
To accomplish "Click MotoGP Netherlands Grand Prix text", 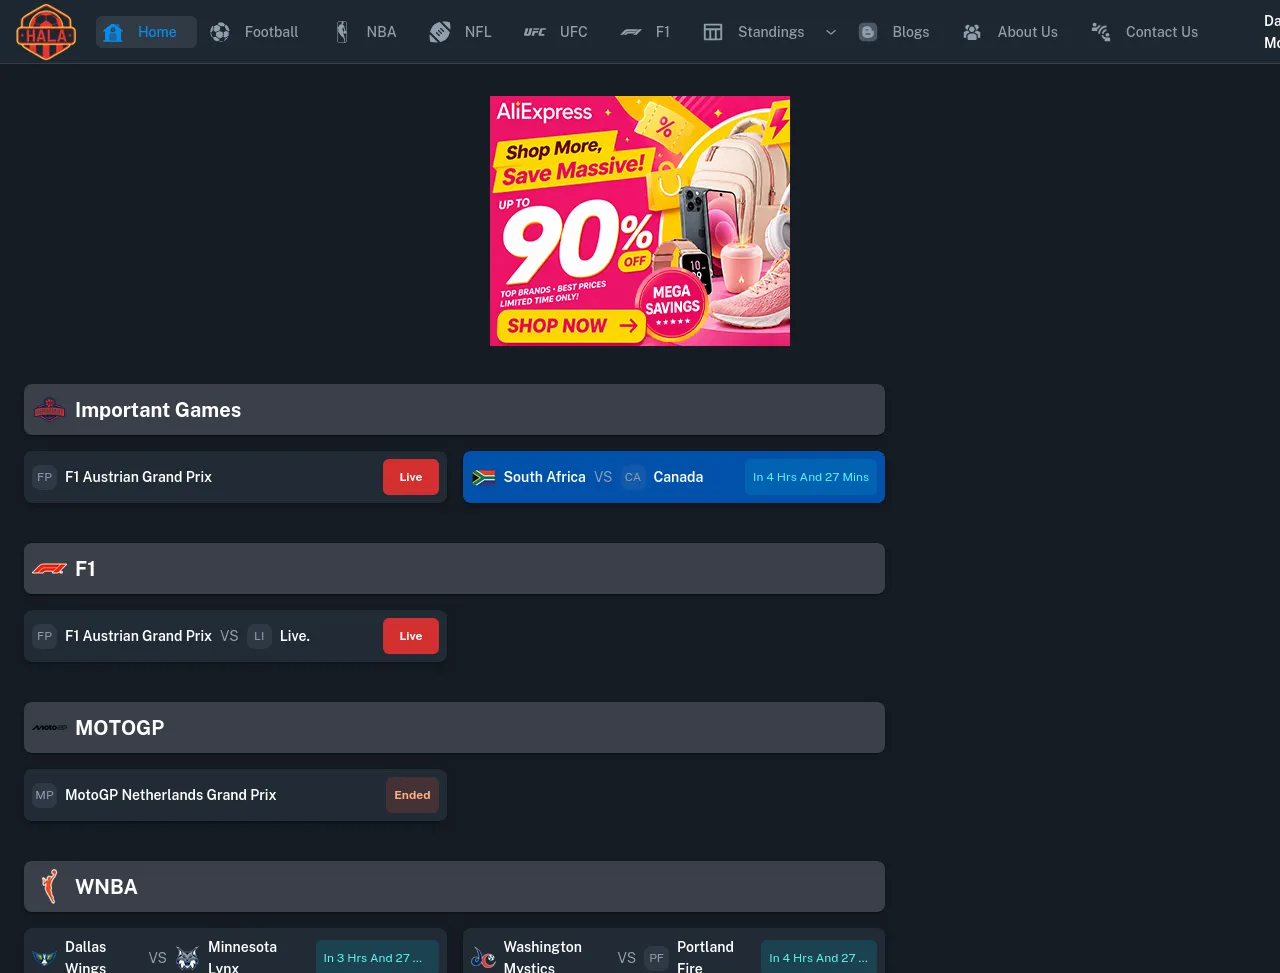I will (171, 795).
